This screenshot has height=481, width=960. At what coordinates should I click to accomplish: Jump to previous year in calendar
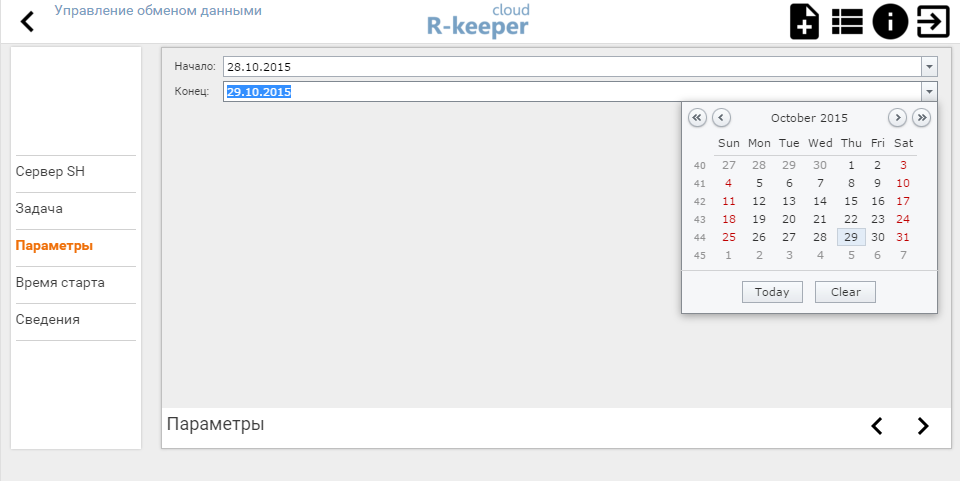click(697, 118)
